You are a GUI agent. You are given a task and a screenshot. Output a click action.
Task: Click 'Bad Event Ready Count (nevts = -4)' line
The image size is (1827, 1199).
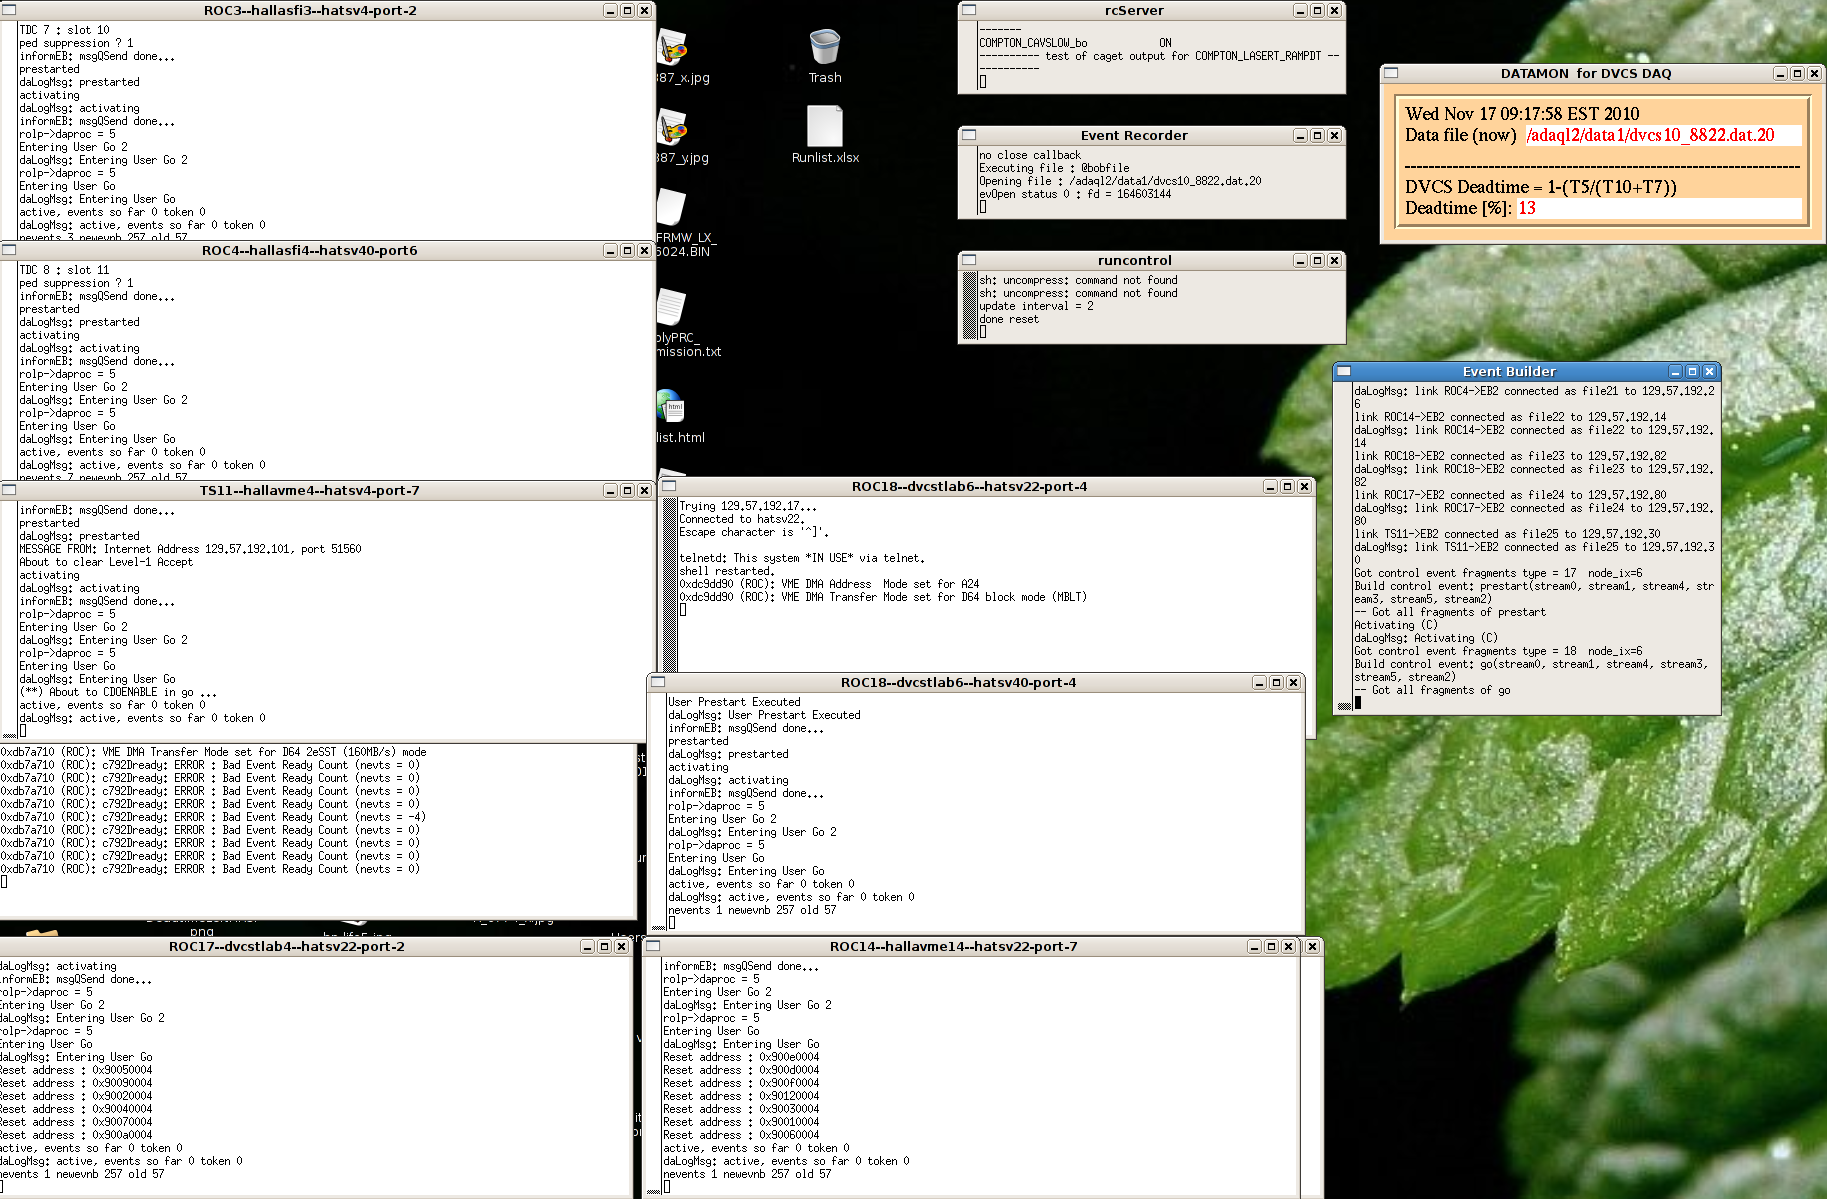click(x=213, y=817)
